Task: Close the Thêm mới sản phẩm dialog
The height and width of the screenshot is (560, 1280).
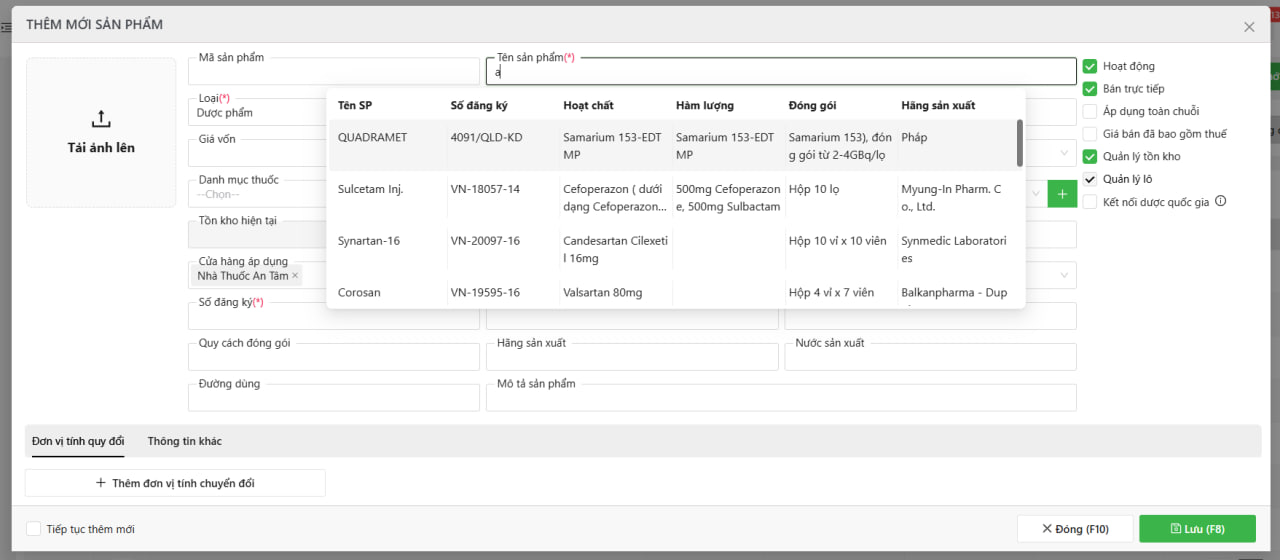Action: [x=1249, y=27]
